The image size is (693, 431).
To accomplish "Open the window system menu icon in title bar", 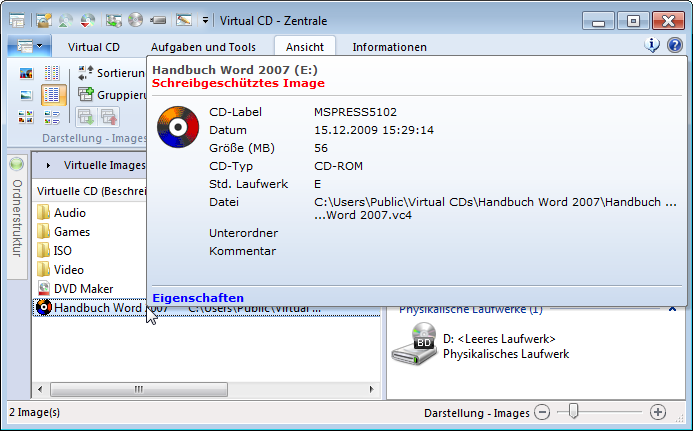I will pyautogui.click(x=17, y=20).
